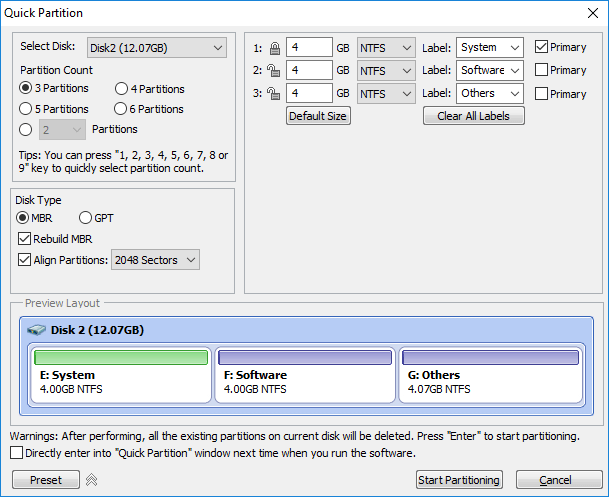
Task: Click the purple bar of F: Software
Action: point(305,358)
